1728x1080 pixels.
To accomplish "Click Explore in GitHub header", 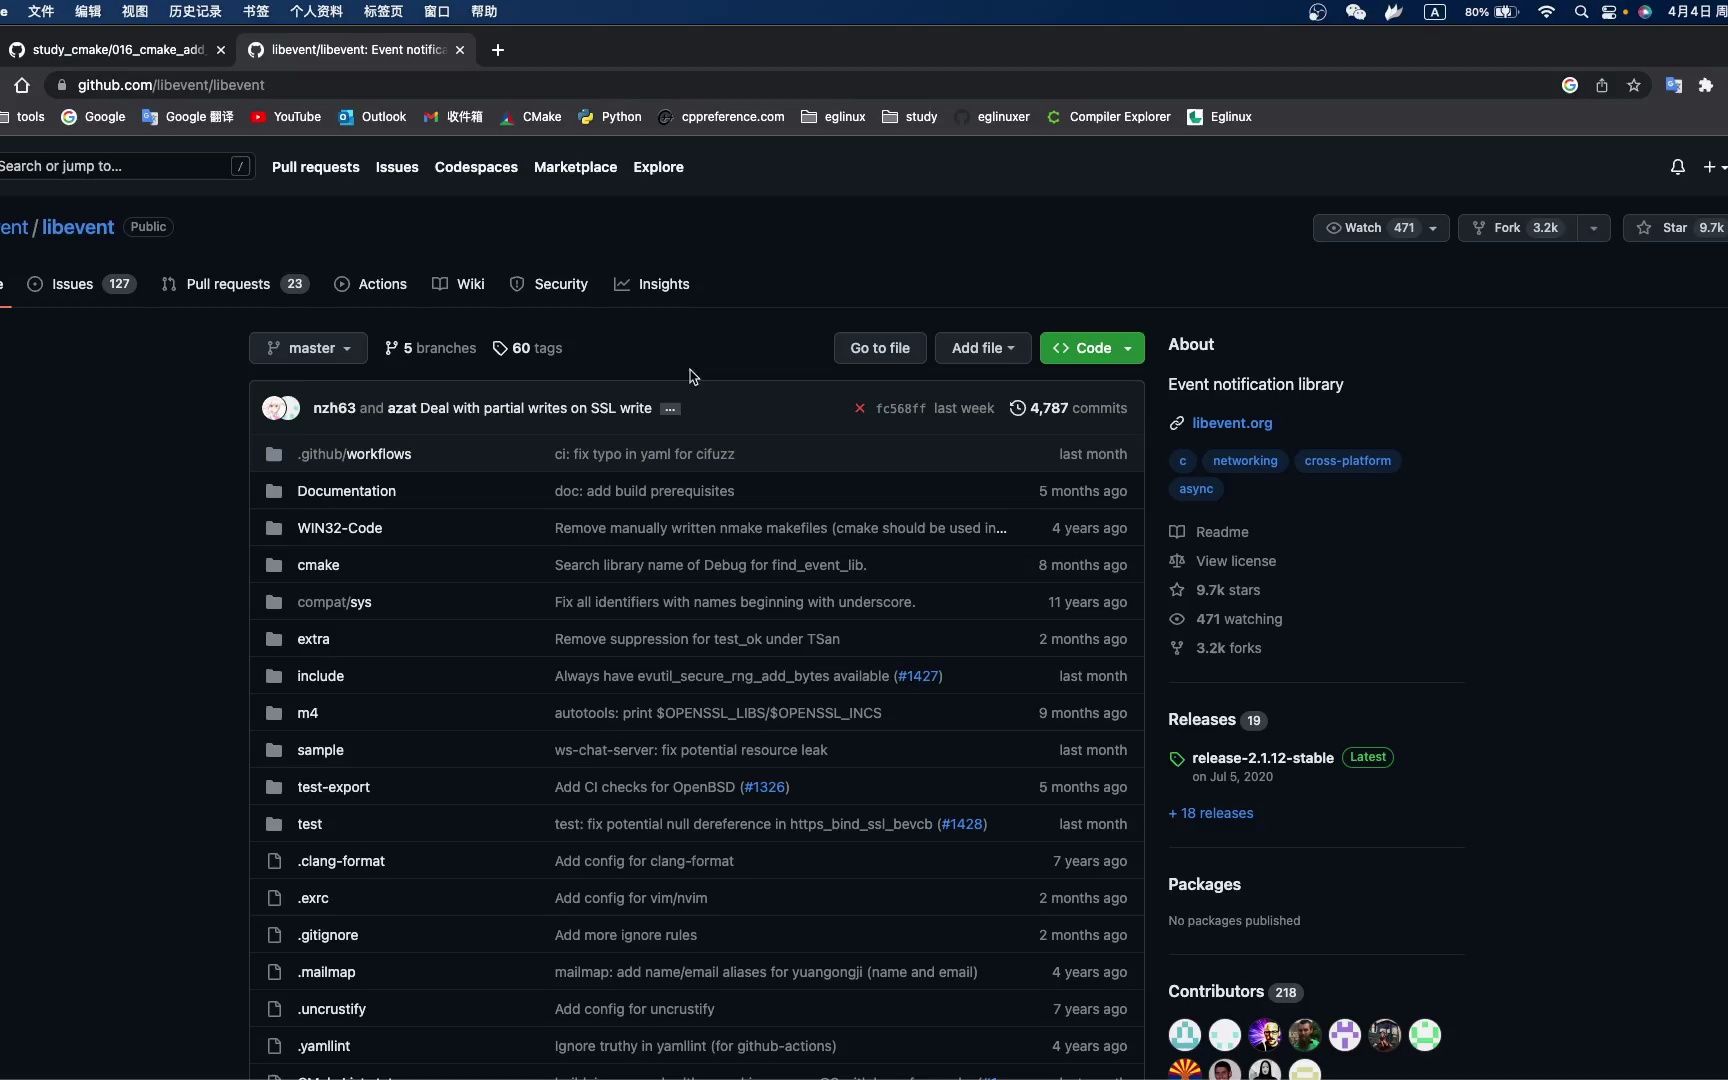I will pos(658,167).
